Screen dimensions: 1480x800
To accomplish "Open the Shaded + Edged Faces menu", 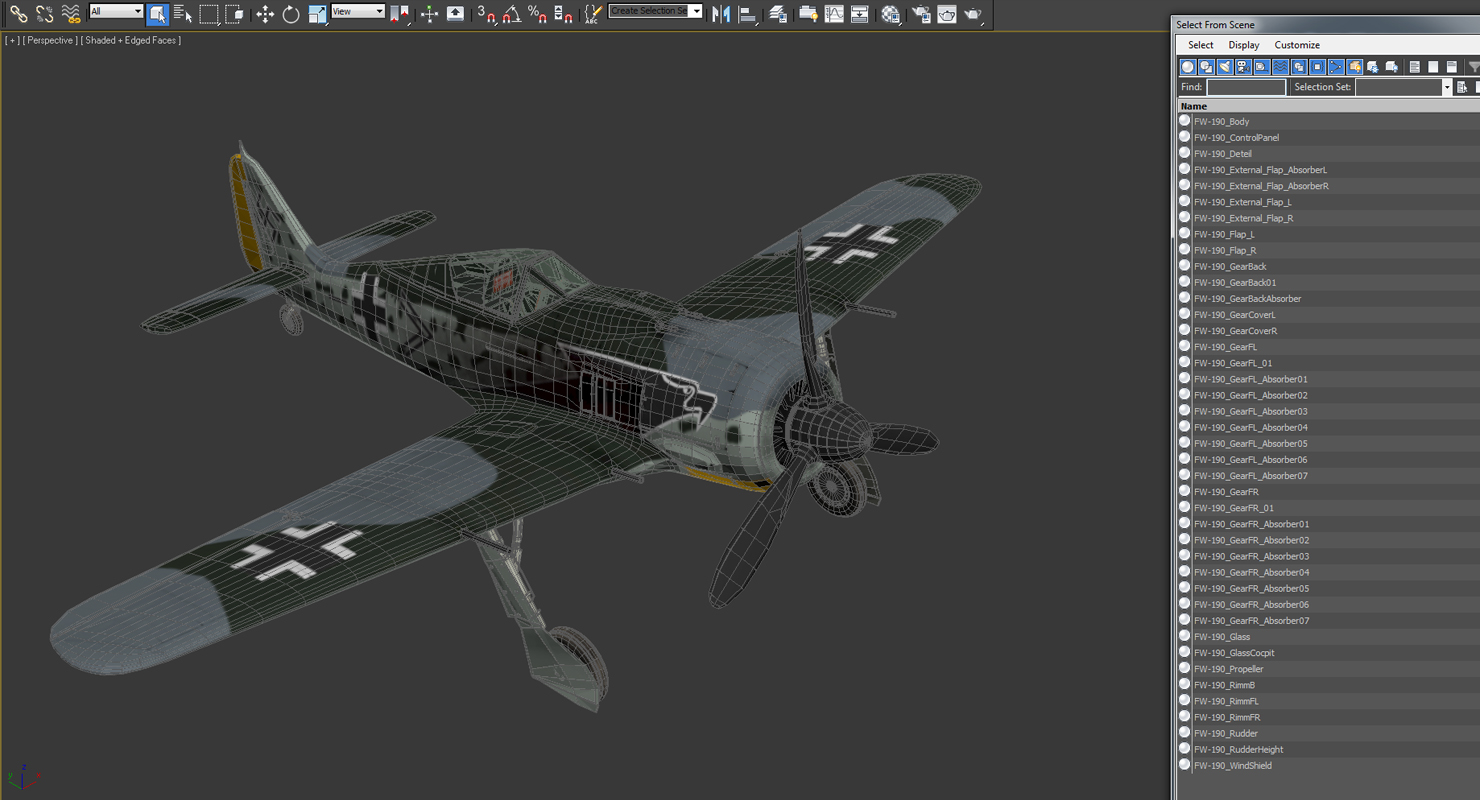I will (x=132, y=41).
